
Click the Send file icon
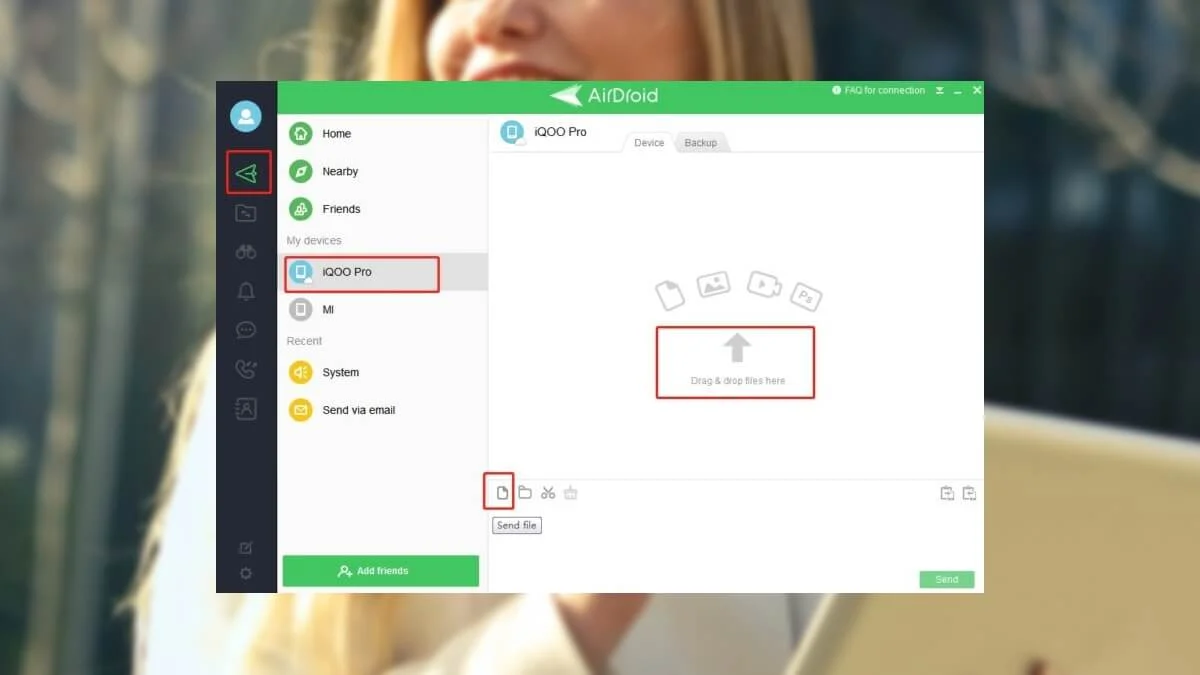pos(502,493)
